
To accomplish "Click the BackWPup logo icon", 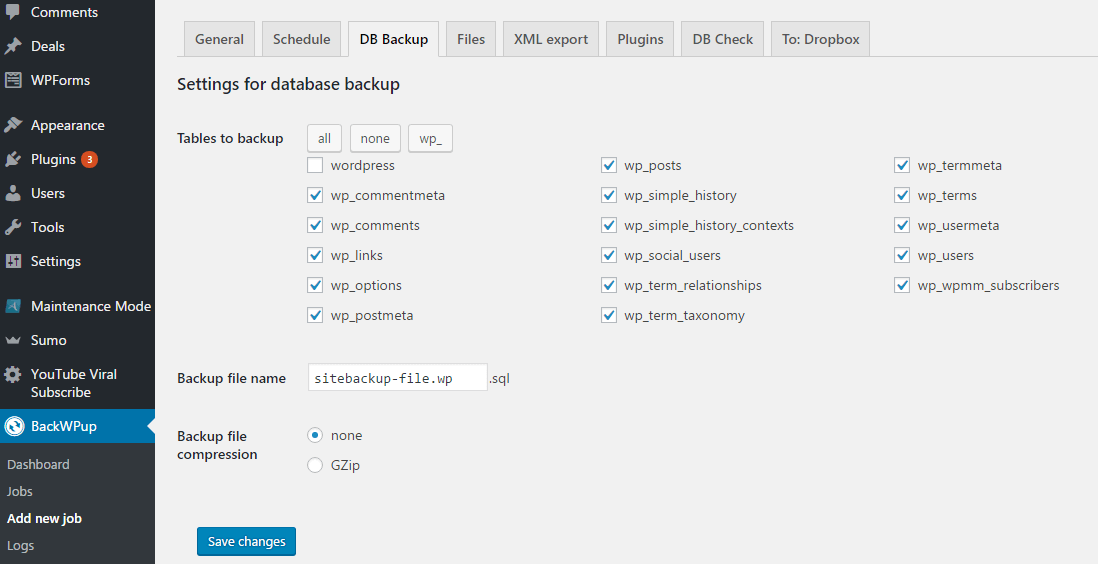I will 13,426.
